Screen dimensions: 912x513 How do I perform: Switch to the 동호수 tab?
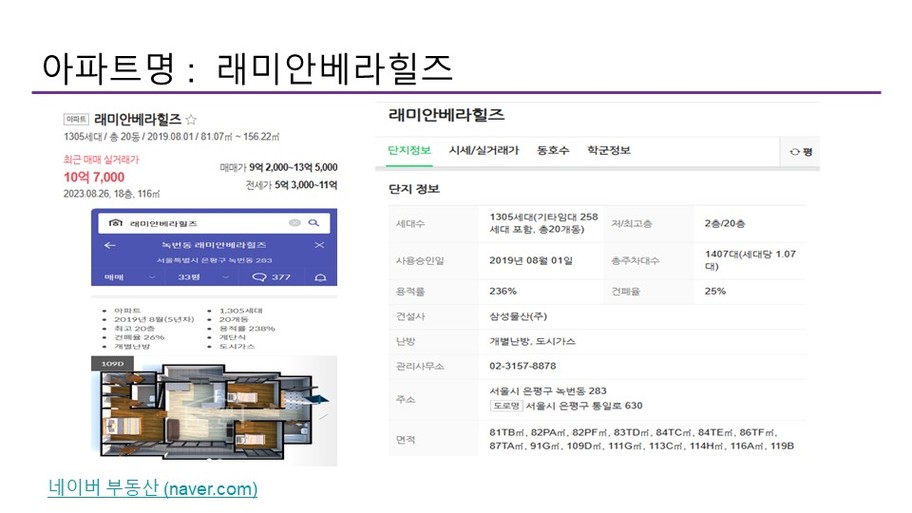click(553, 151)
